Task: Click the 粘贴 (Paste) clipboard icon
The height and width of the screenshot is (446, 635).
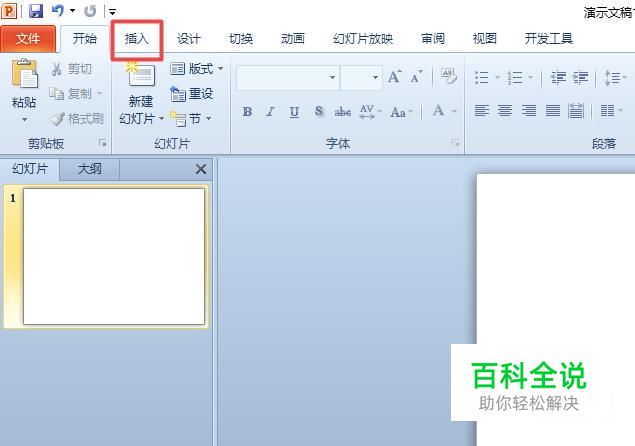Action: pyautogui.click(x=24, y=74)
